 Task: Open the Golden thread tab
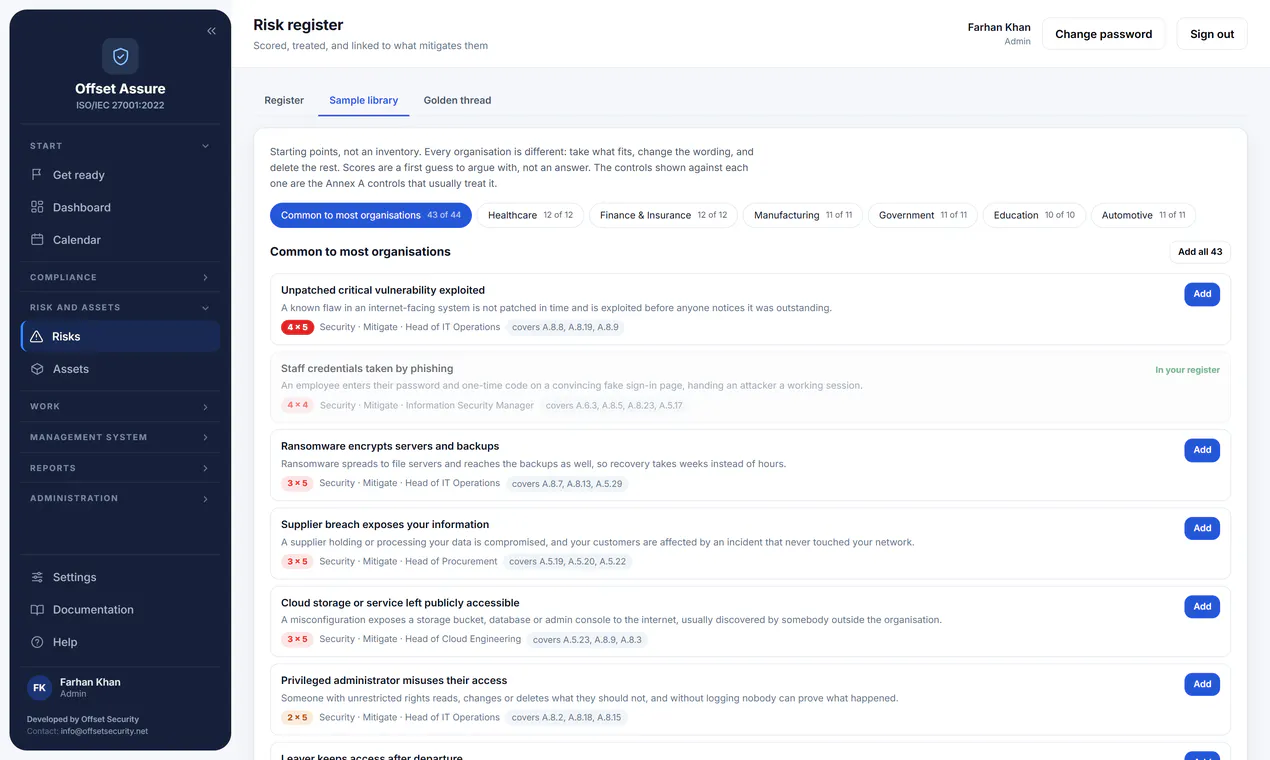click(457, 100)
